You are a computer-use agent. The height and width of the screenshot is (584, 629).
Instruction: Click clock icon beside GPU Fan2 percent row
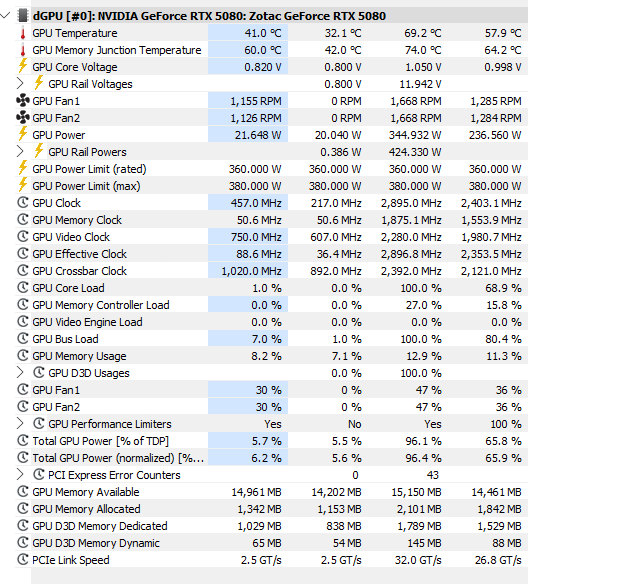click(23, 406)
